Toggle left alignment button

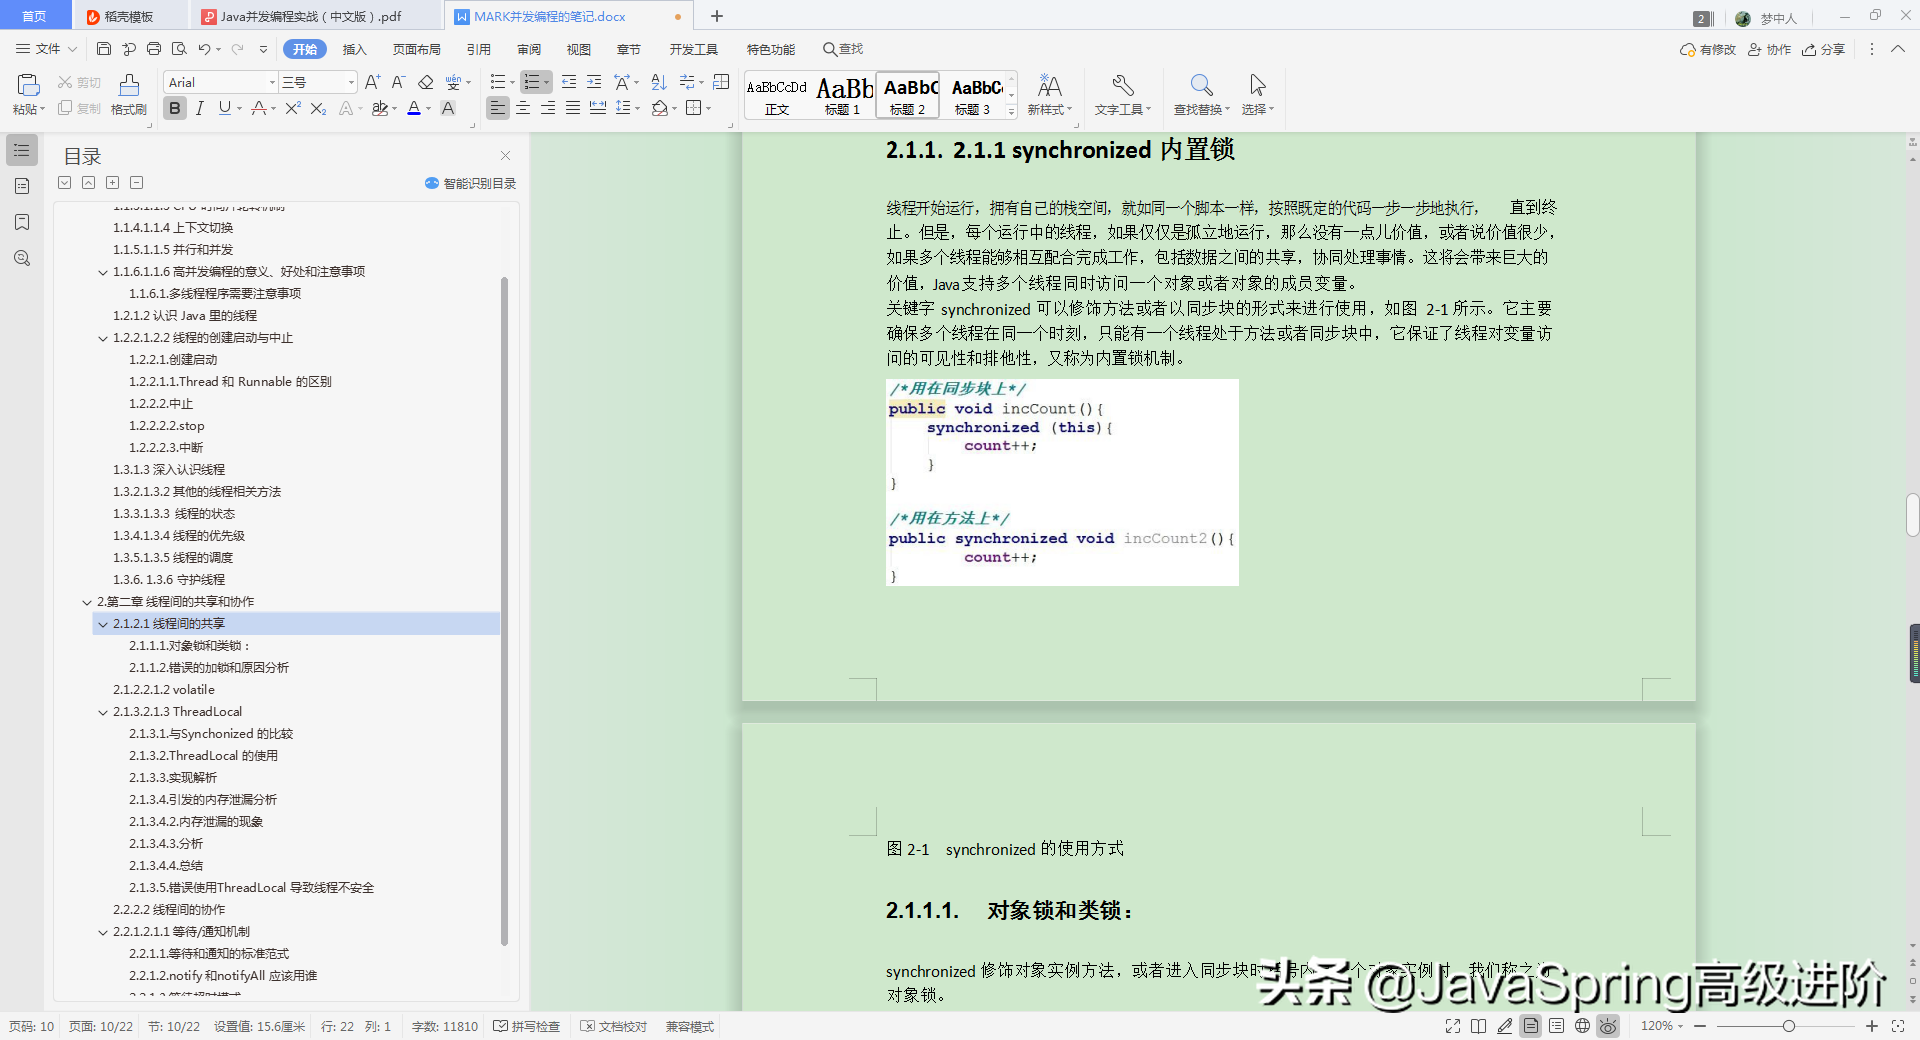[498, 108]
